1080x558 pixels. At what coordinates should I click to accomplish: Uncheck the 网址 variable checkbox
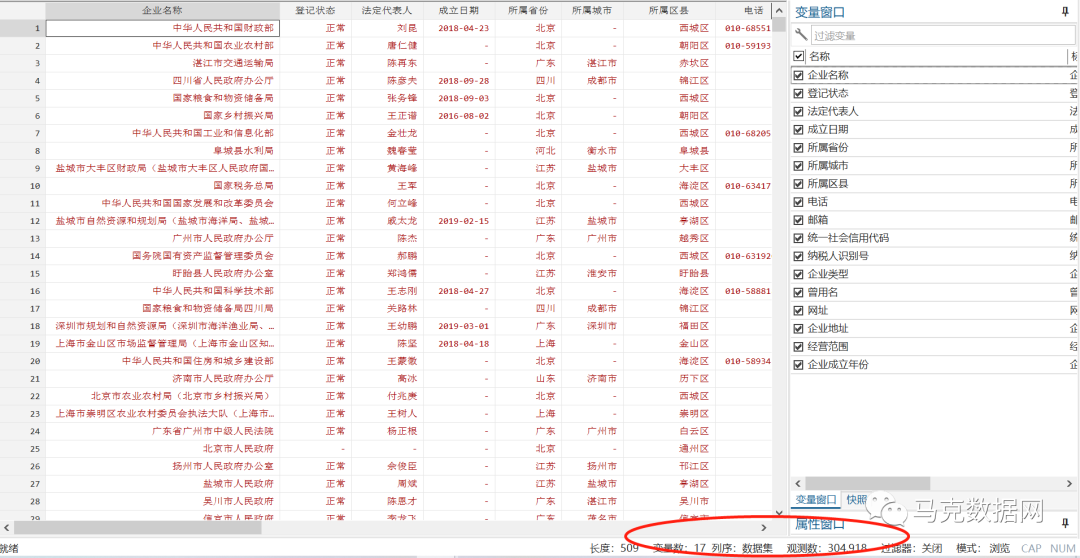799,310
